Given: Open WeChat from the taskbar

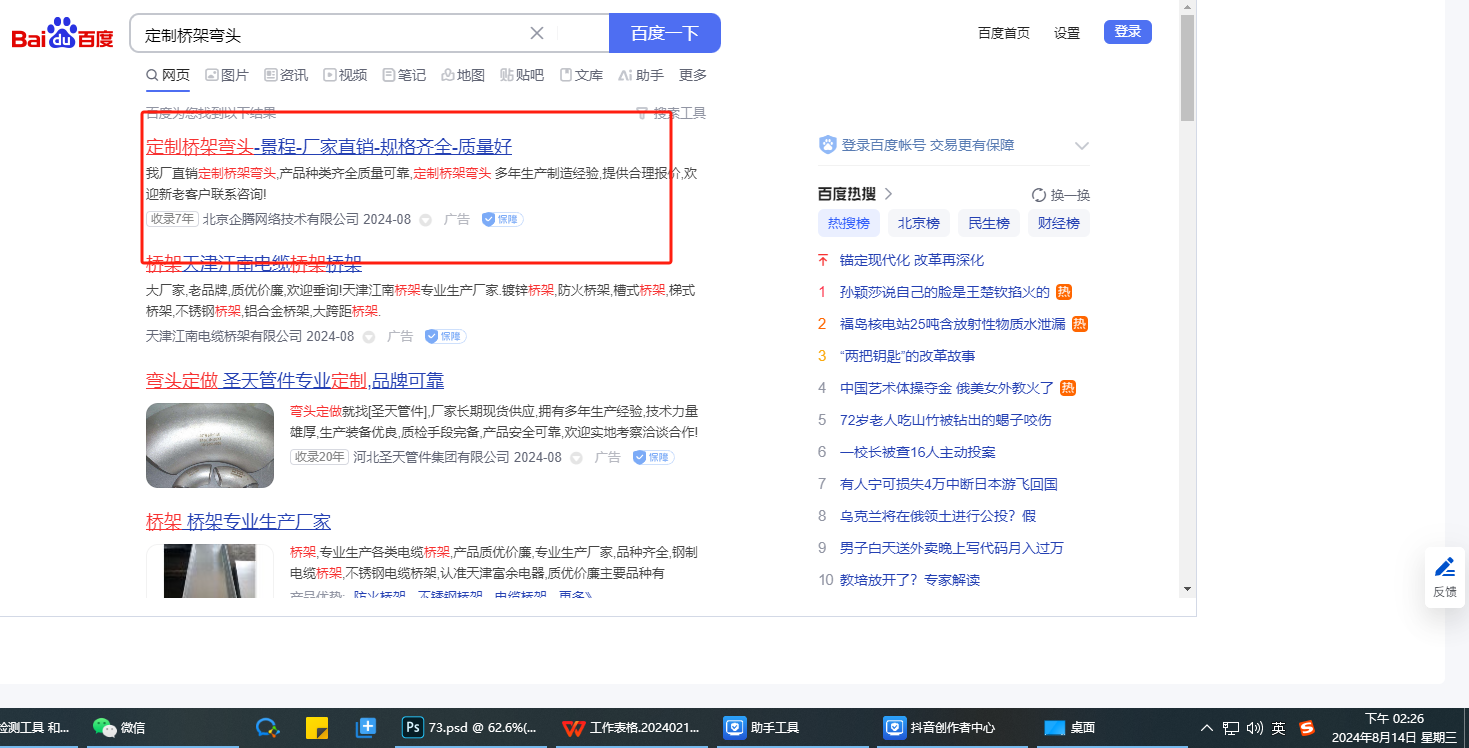Looking at the screenshot, I should (x=119, y=728).
